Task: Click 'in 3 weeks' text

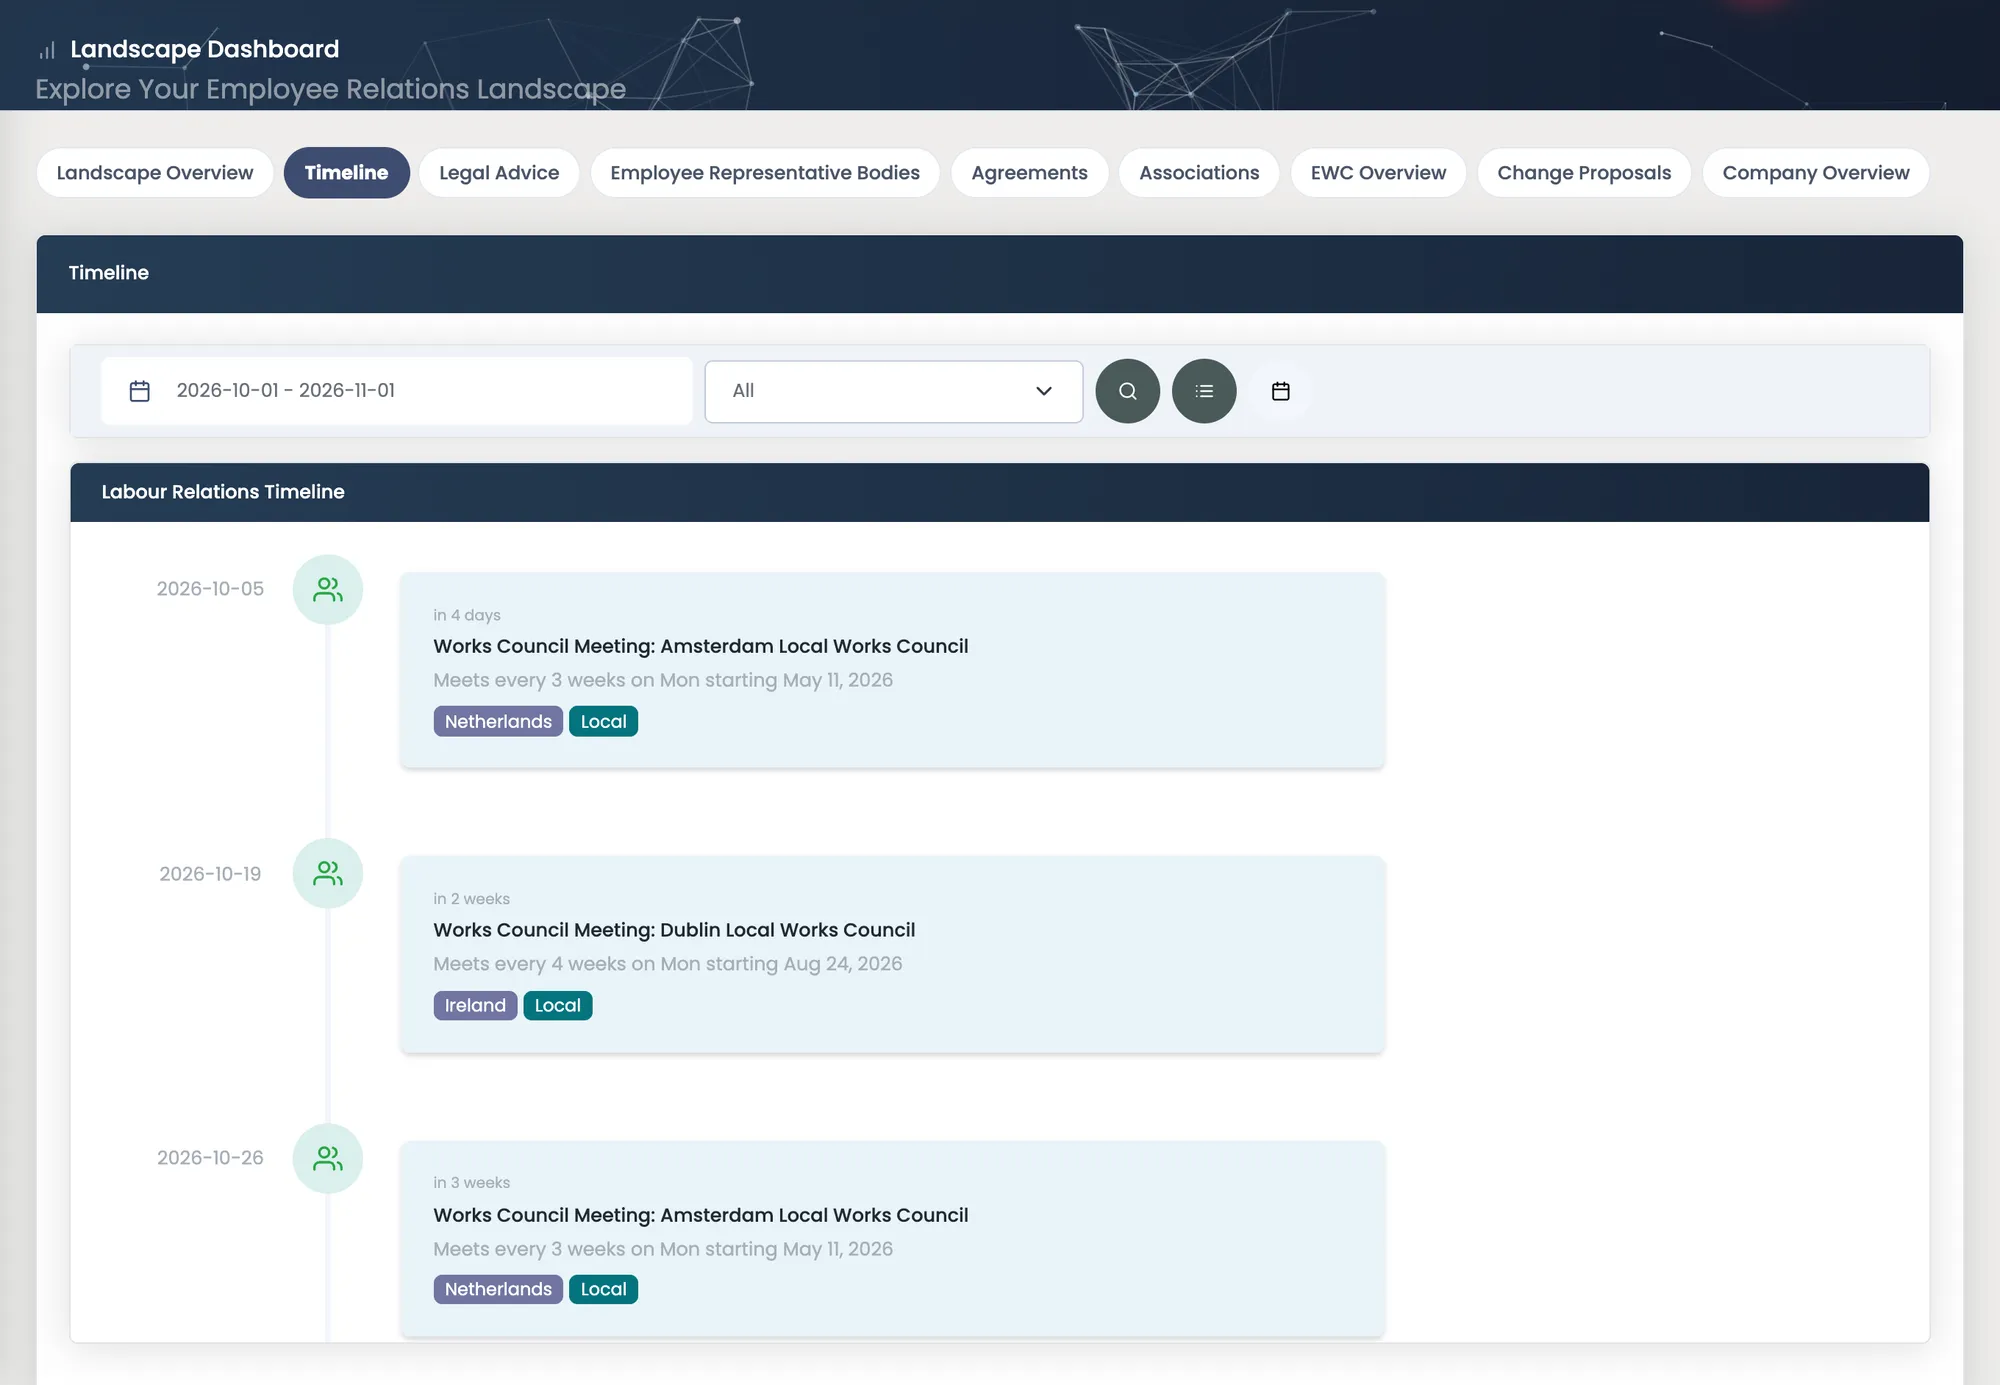Action: click(471, 1183)
